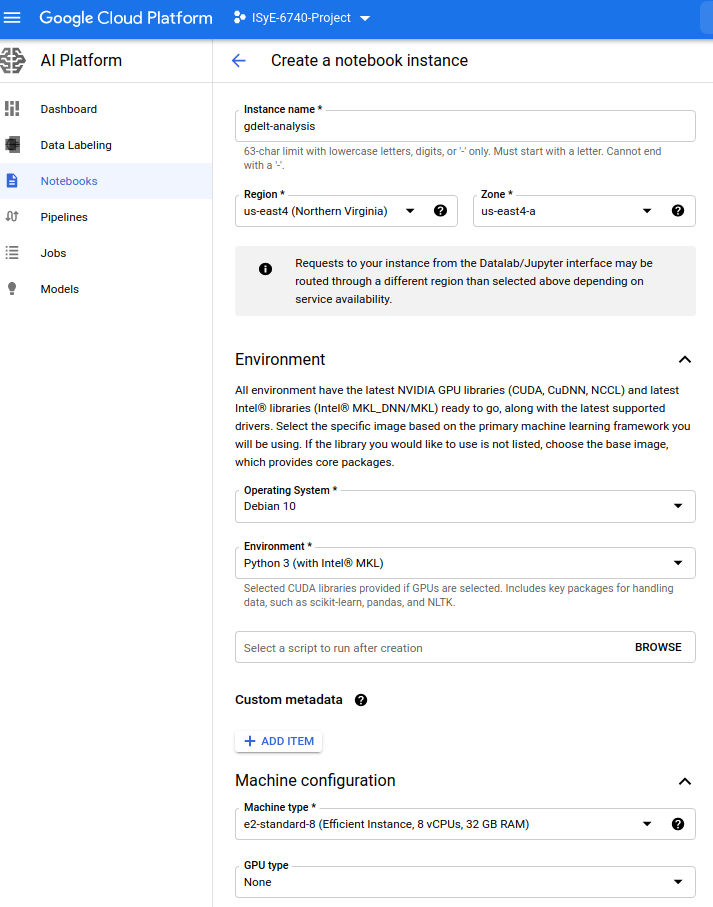Click the Data Labeling sidebar icon
This screenshot has height=907, width=713.
(12, 145)
